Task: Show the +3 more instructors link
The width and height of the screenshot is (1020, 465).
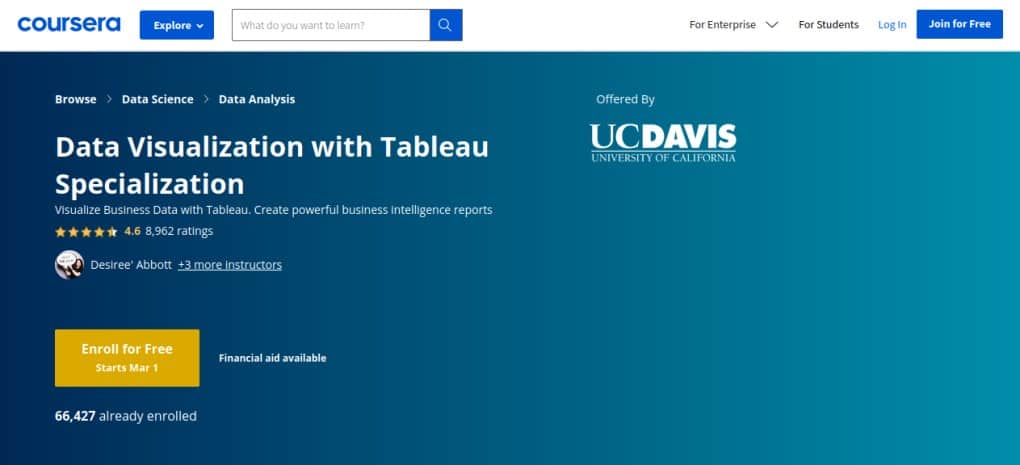Action: (230, 265)
